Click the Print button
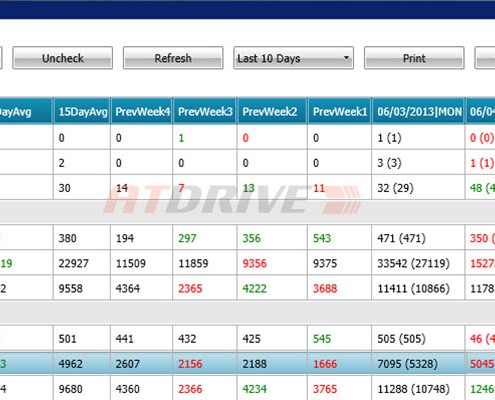 414,58
